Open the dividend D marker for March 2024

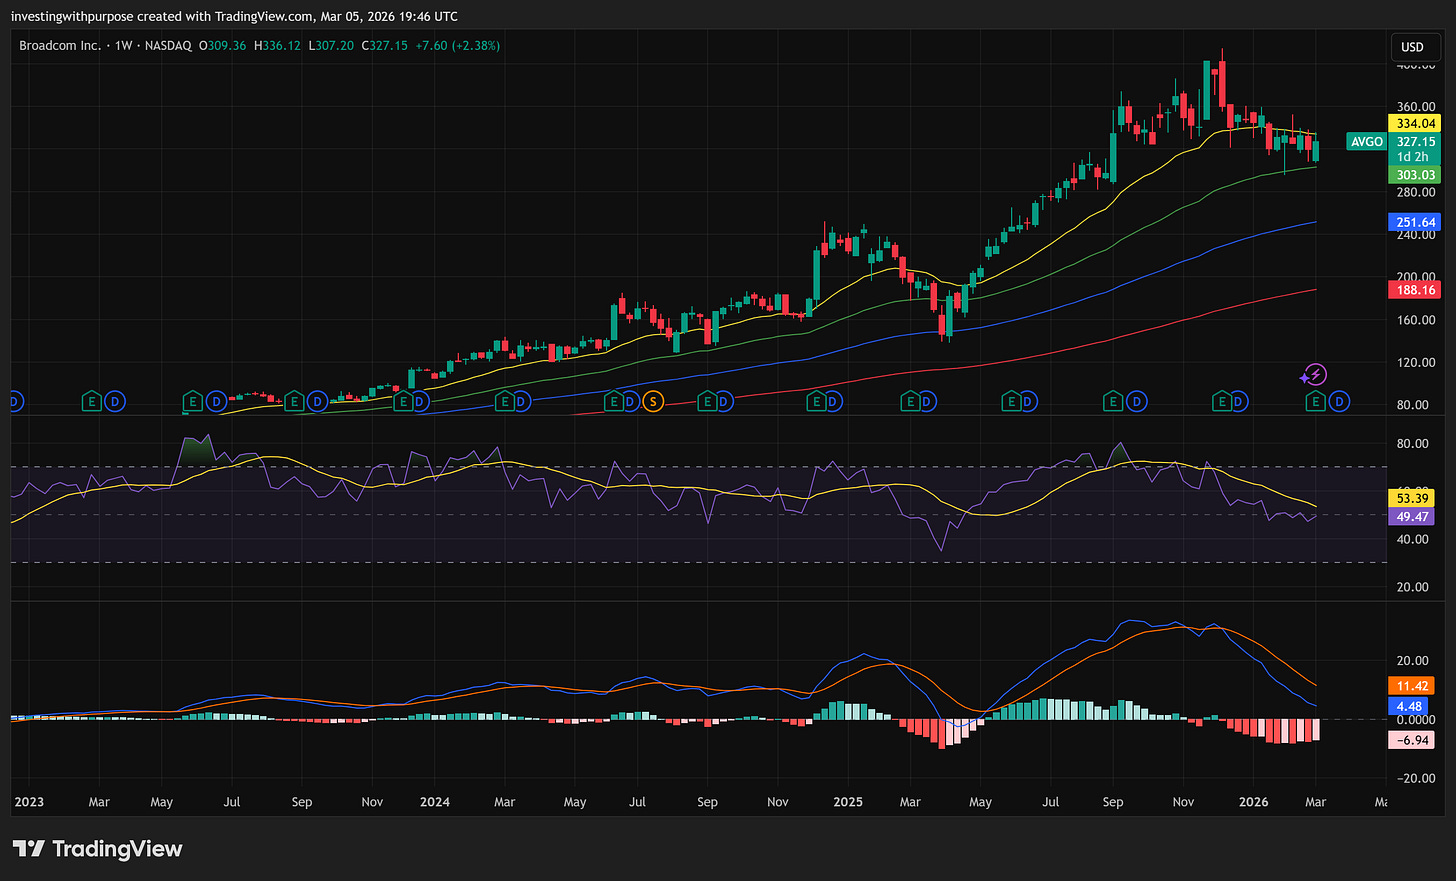point(523,402)
